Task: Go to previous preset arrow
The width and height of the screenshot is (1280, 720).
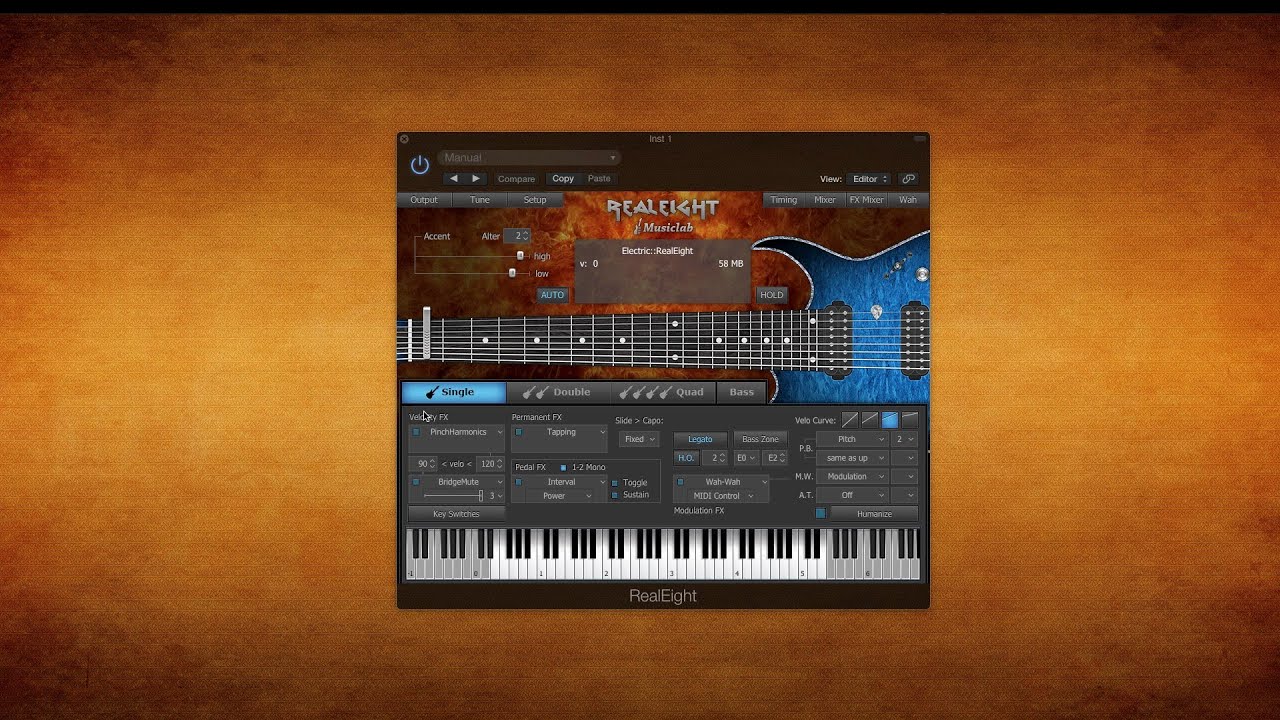Action: click(453, 178)
